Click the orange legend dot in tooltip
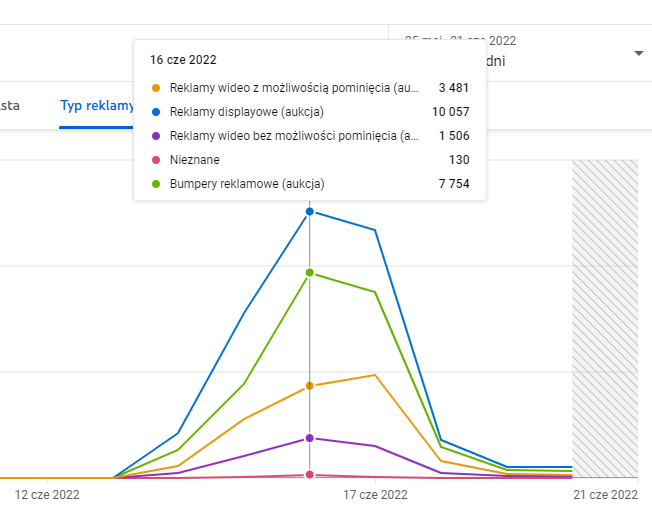Viewport: 652px width, 516px height. click(x=156, y=87)
